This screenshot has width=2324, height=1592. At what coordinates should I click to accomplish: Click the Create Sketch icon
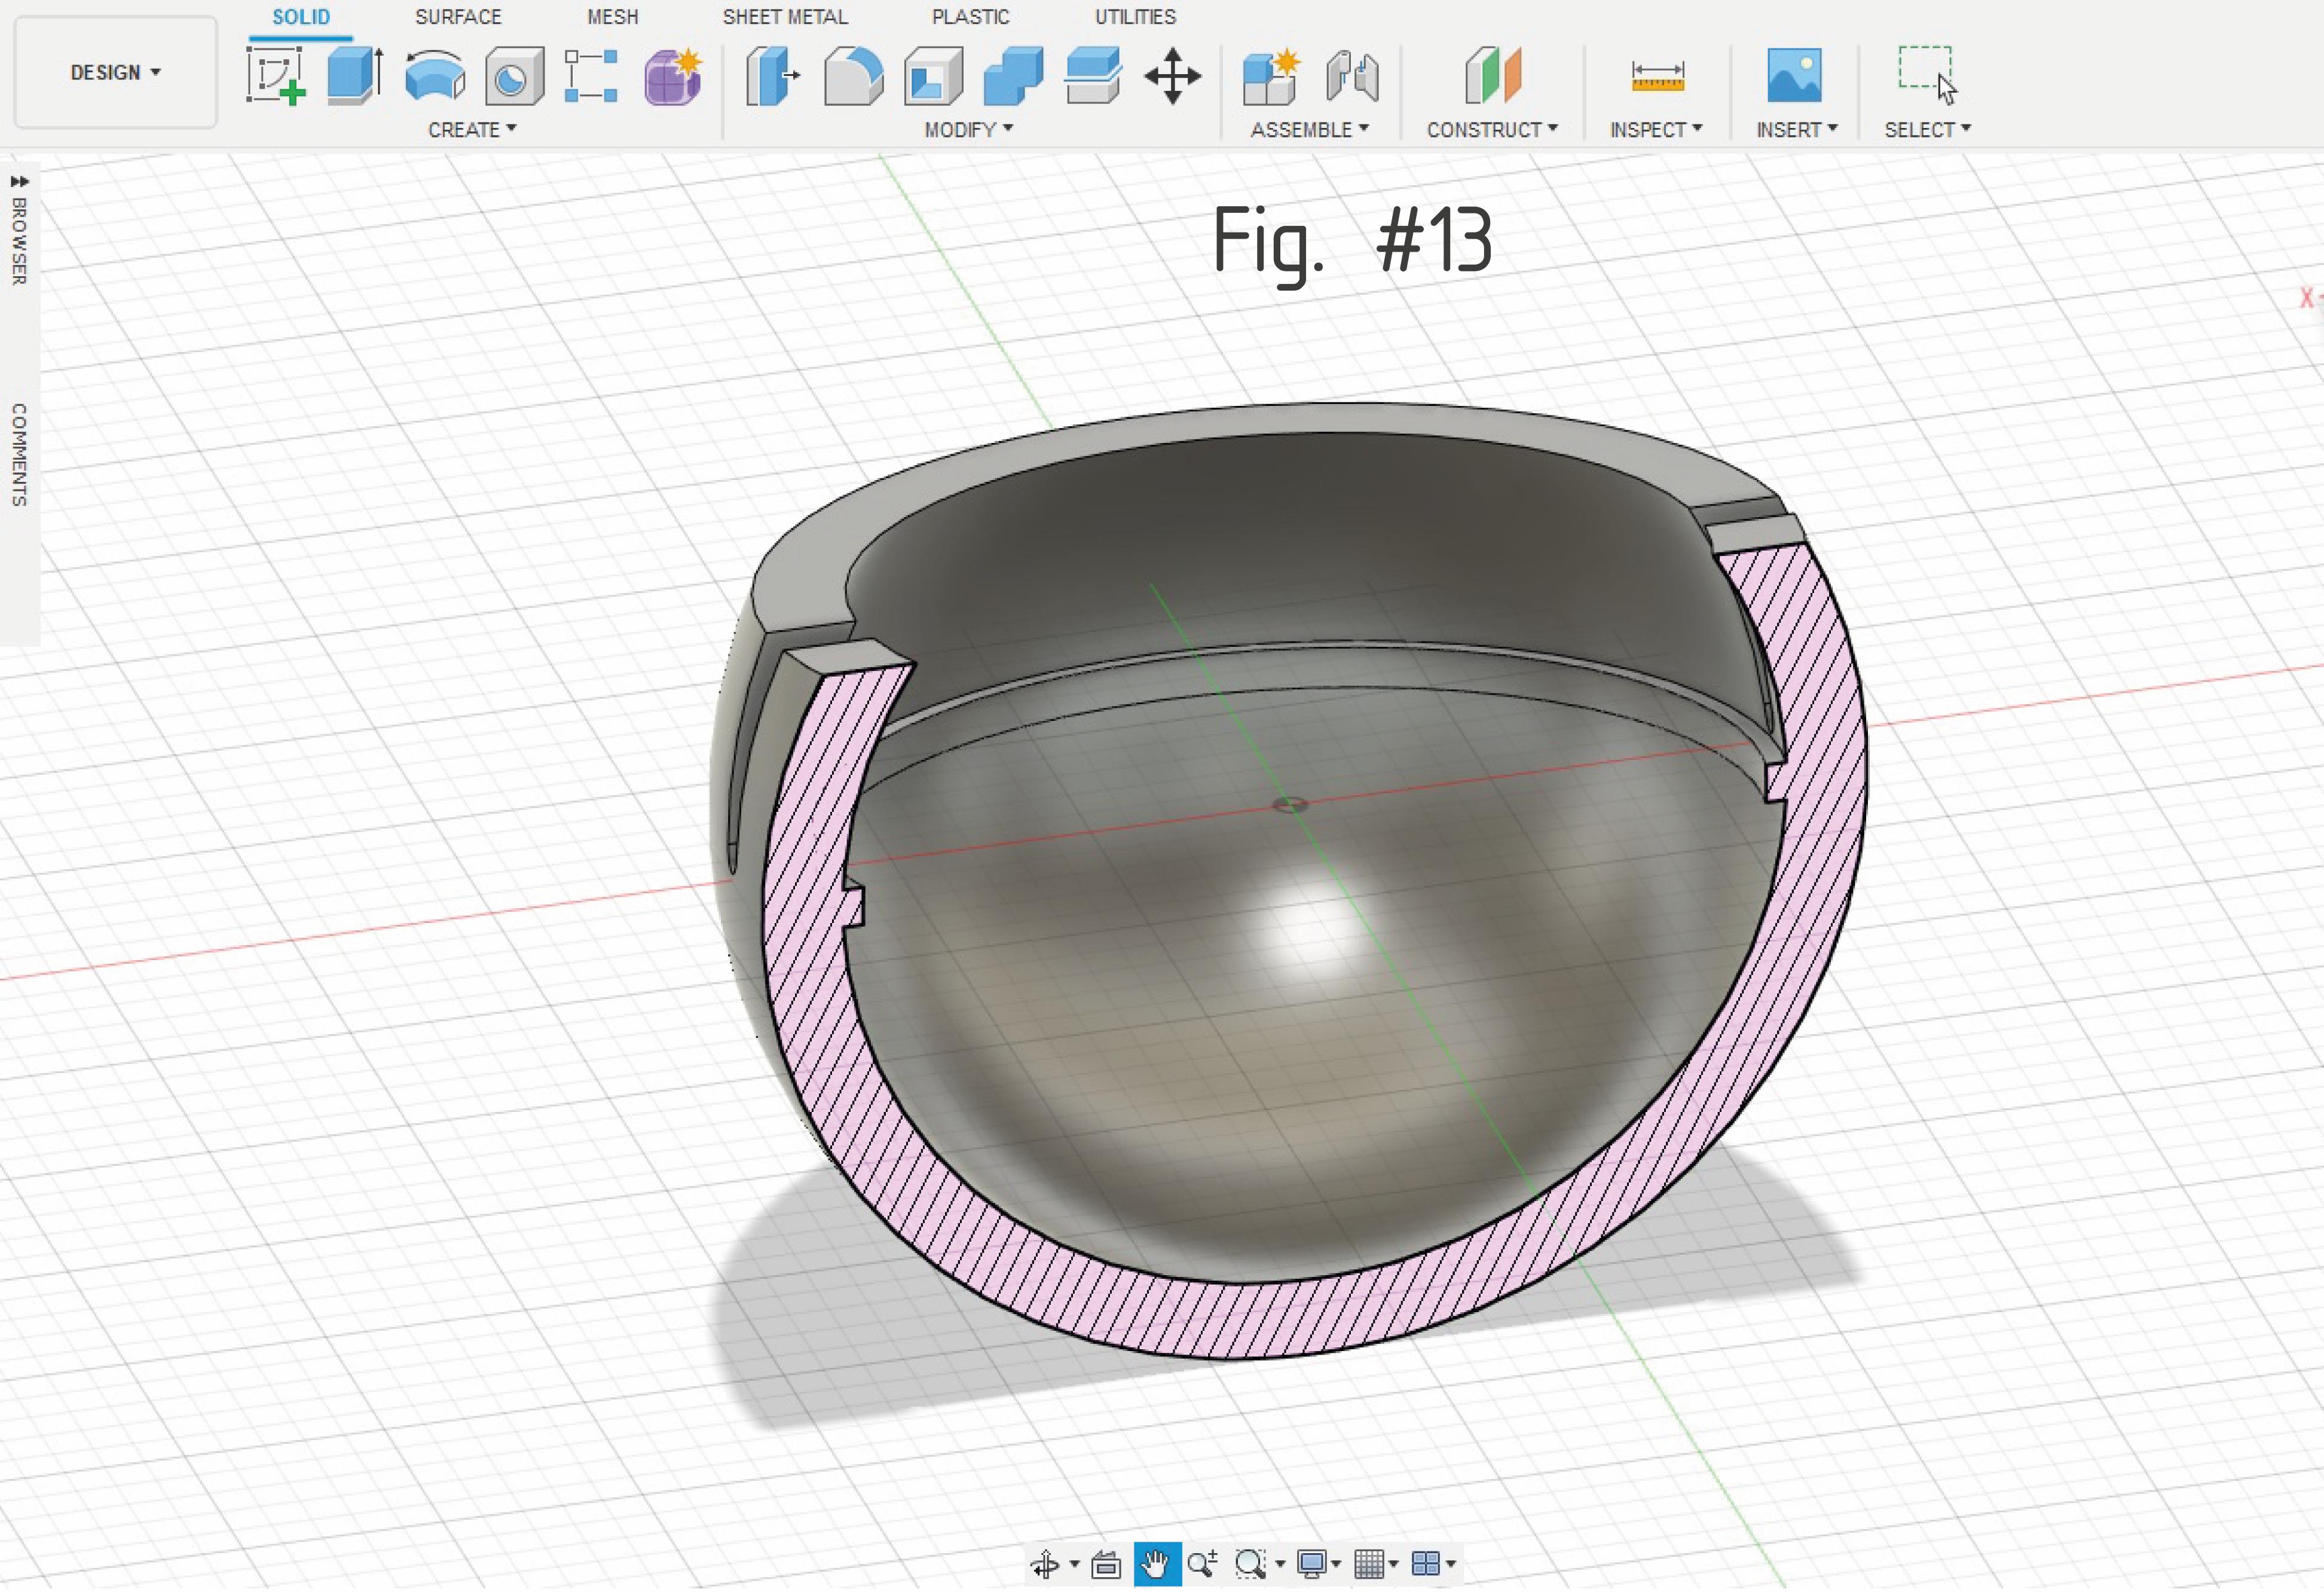[275, 76]
